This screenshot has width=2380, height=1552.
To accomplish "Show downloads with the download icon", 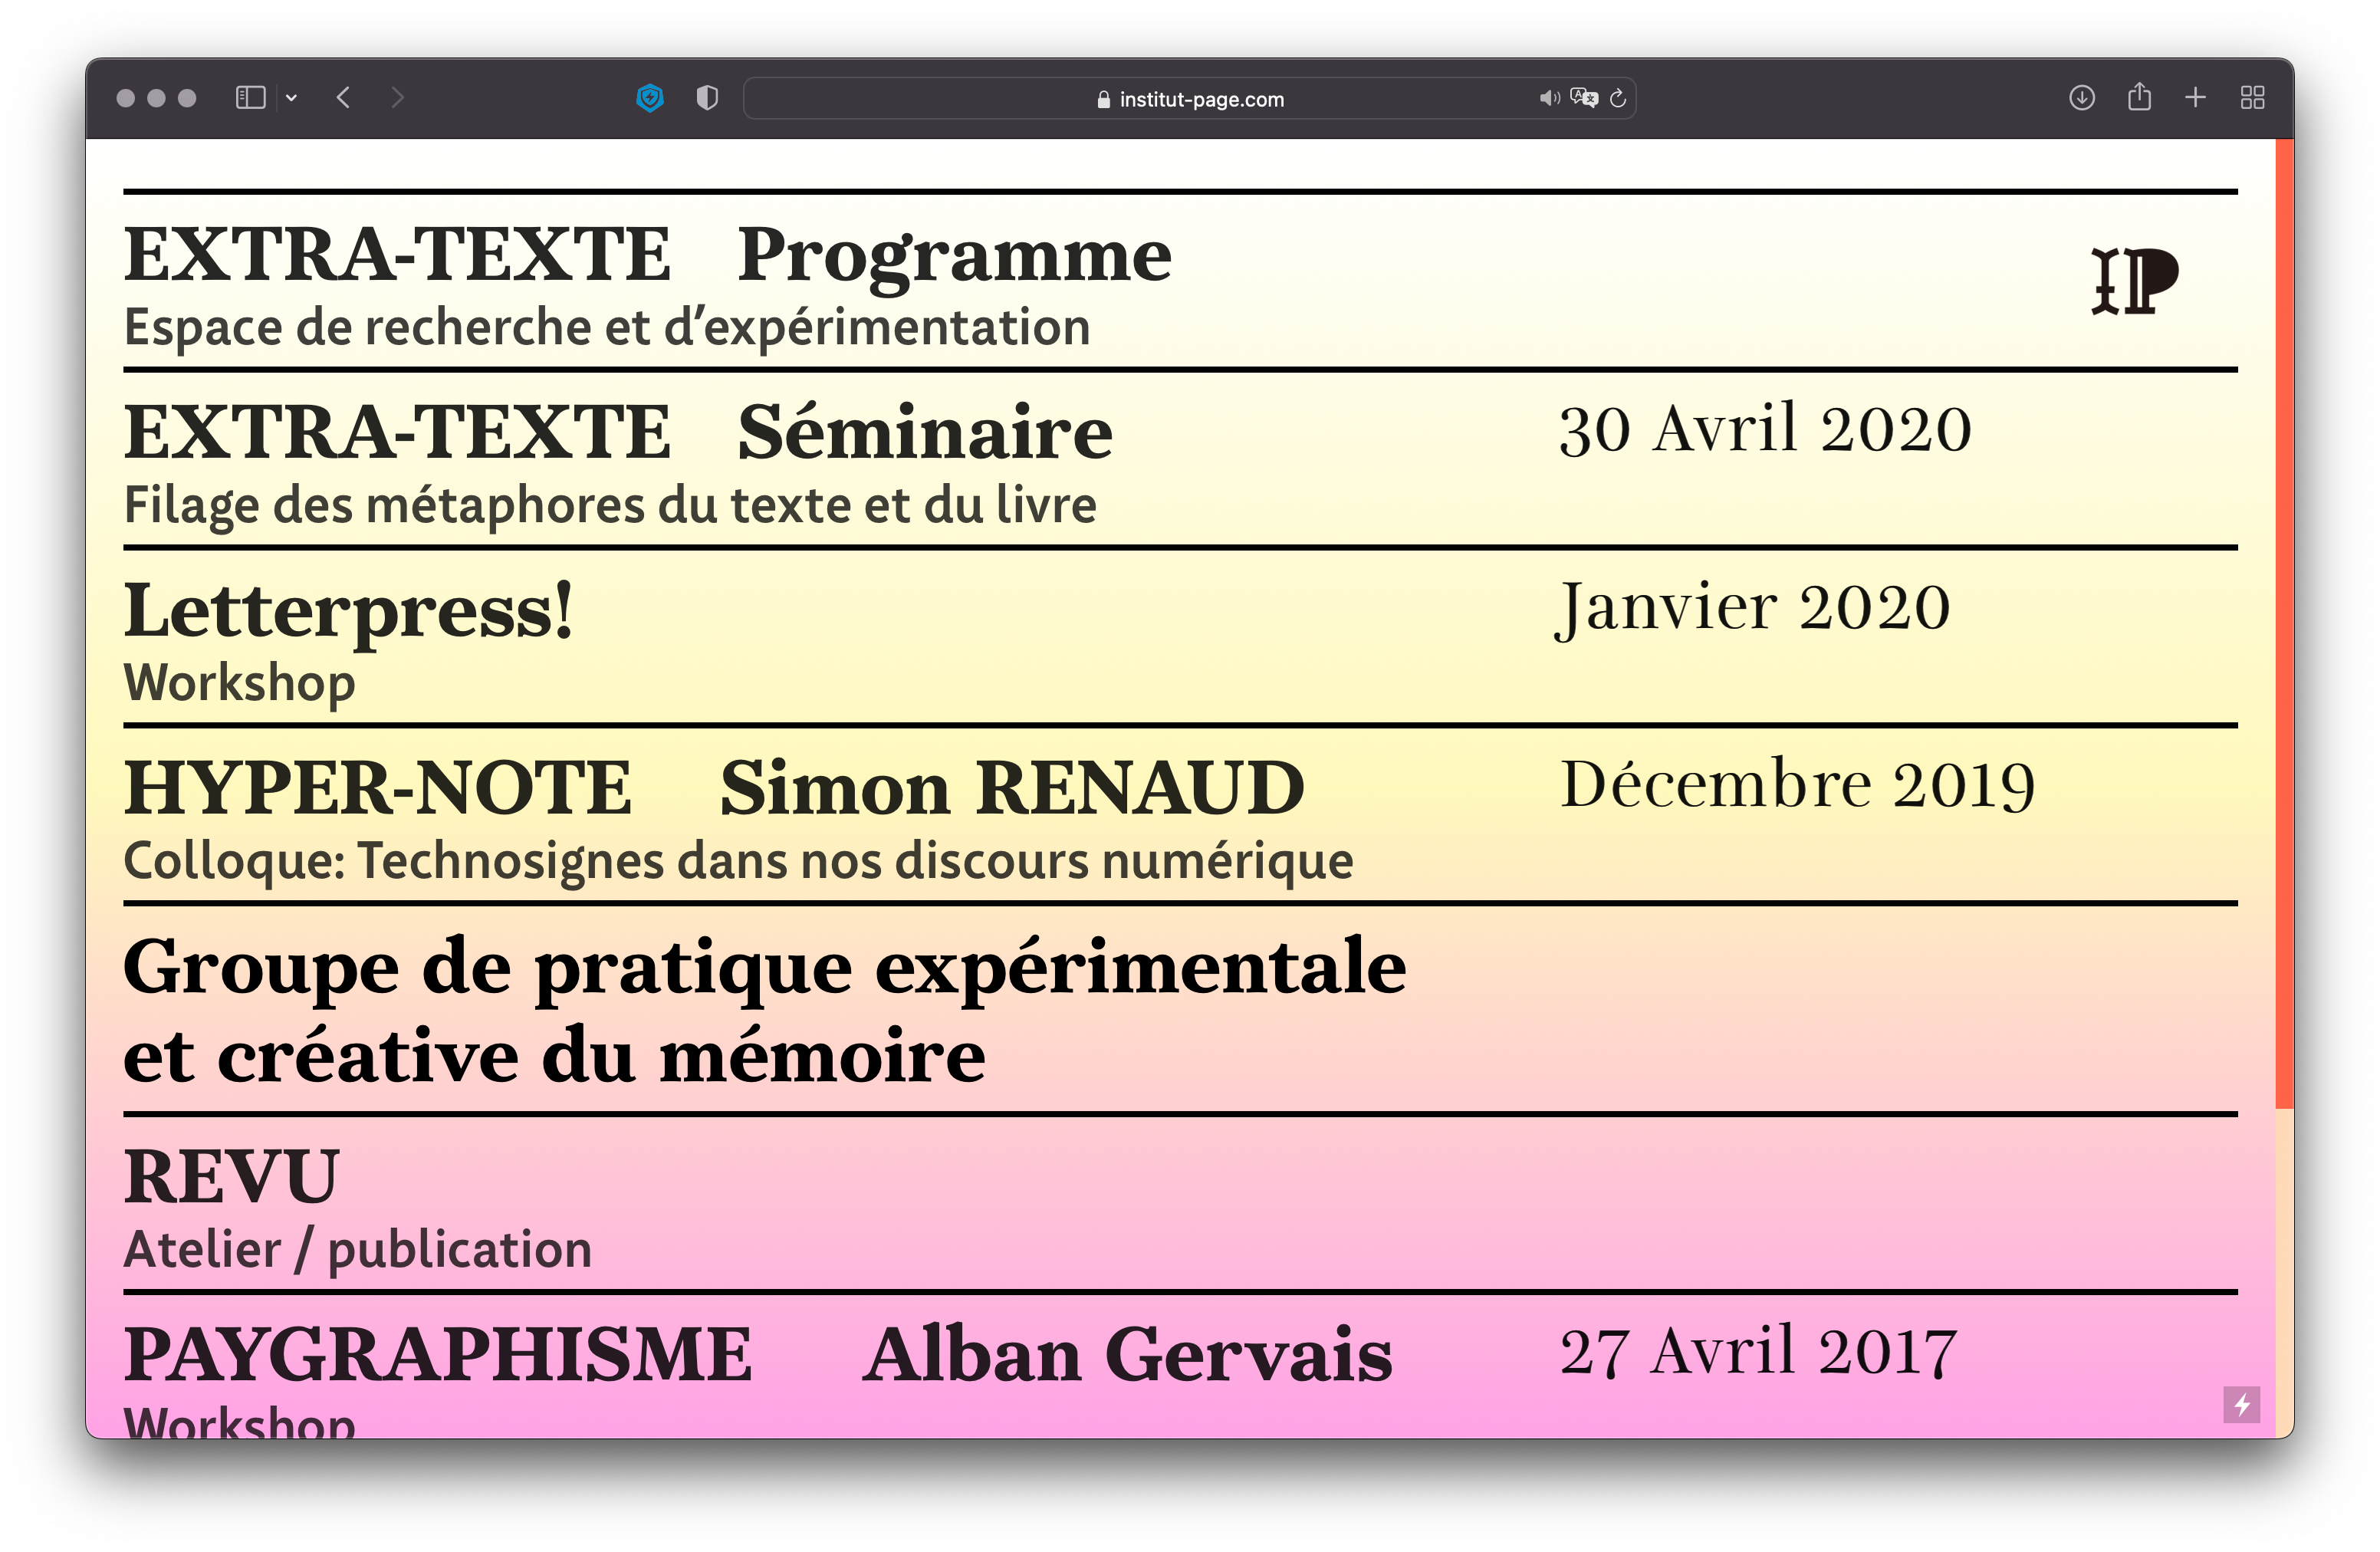I will (2082, 98).
